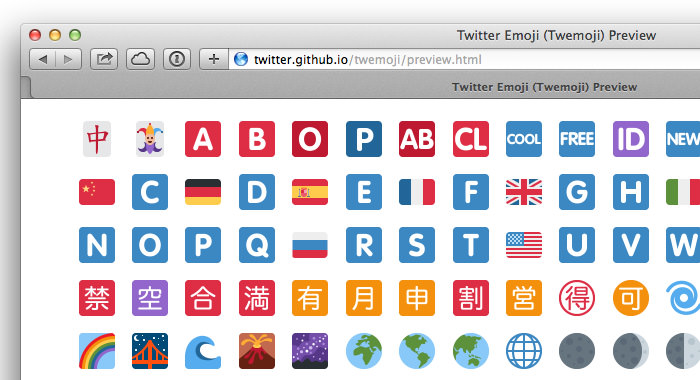Viewport: 700px width, 380px height.
Task: Click the red 割 discount emoji
Action: point(471,298)
